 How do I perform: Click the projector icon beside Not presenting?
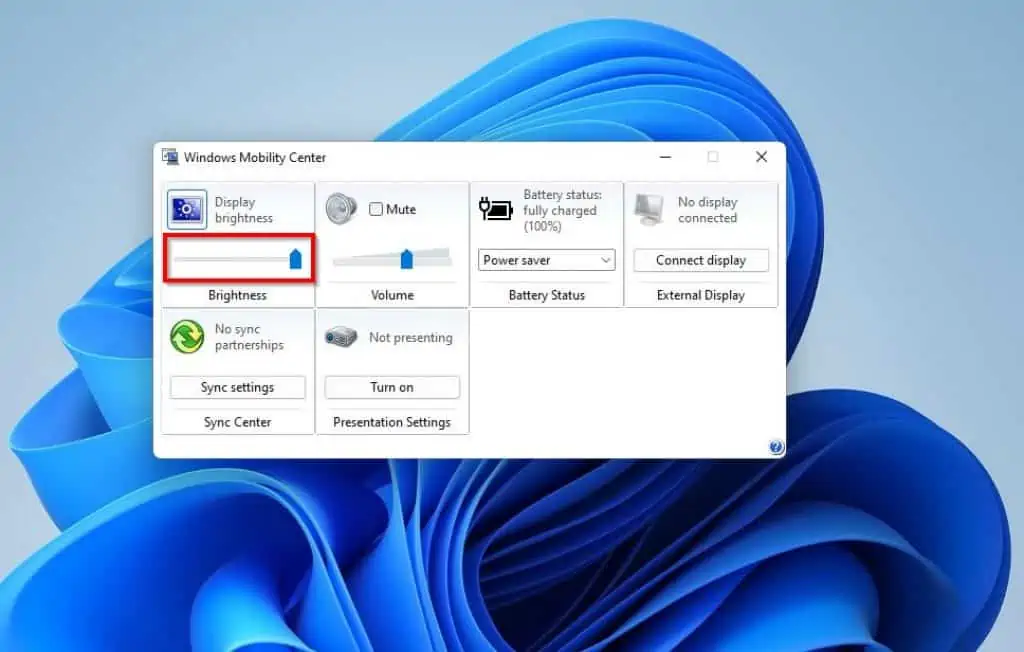click(340, 335)
